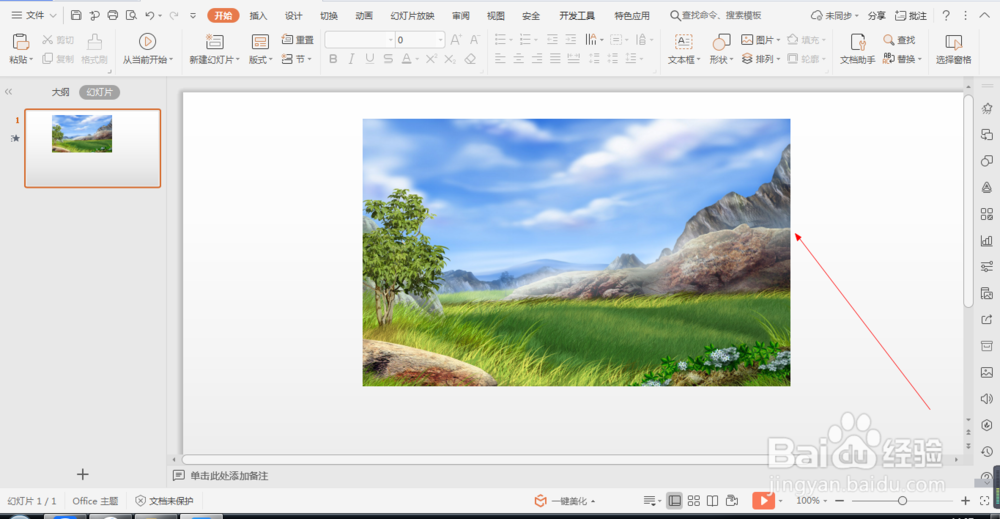Click the Zoom In plus button
The width and height of the screenshot is (1000, 519).
[965, 501]
